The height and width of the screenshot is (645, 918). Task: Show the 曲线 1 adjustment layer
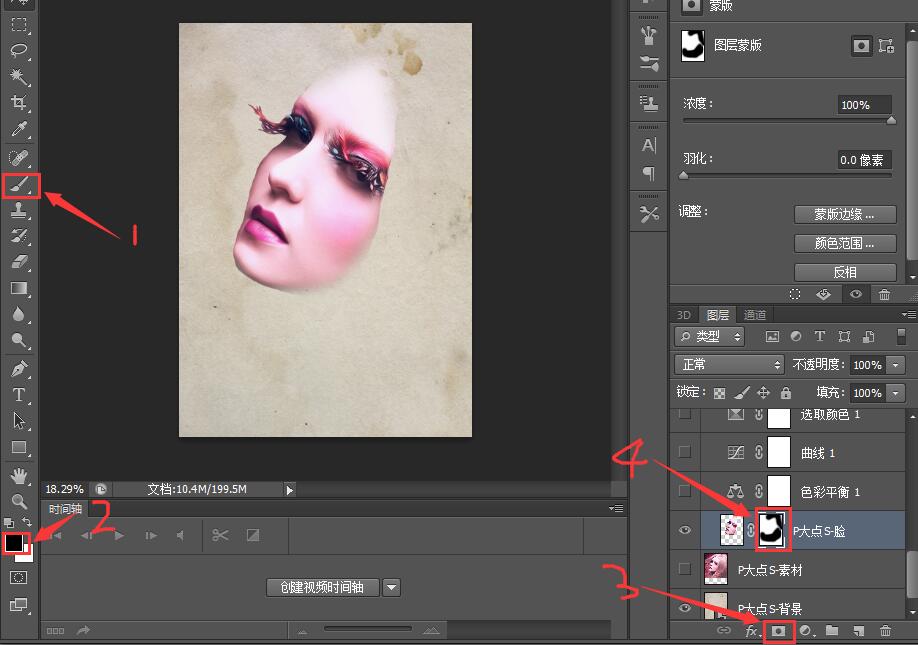(x=684, y=452)
